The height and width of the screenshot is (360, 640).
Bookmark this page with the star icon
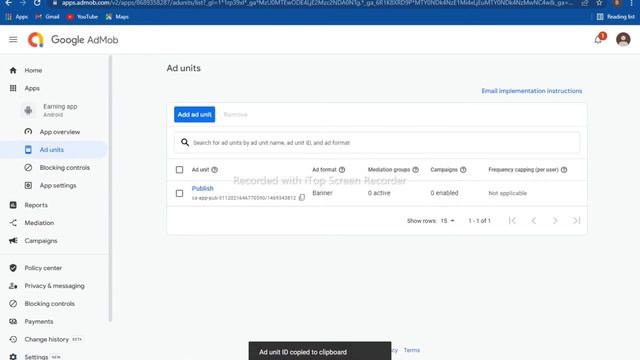click(599, 3)
